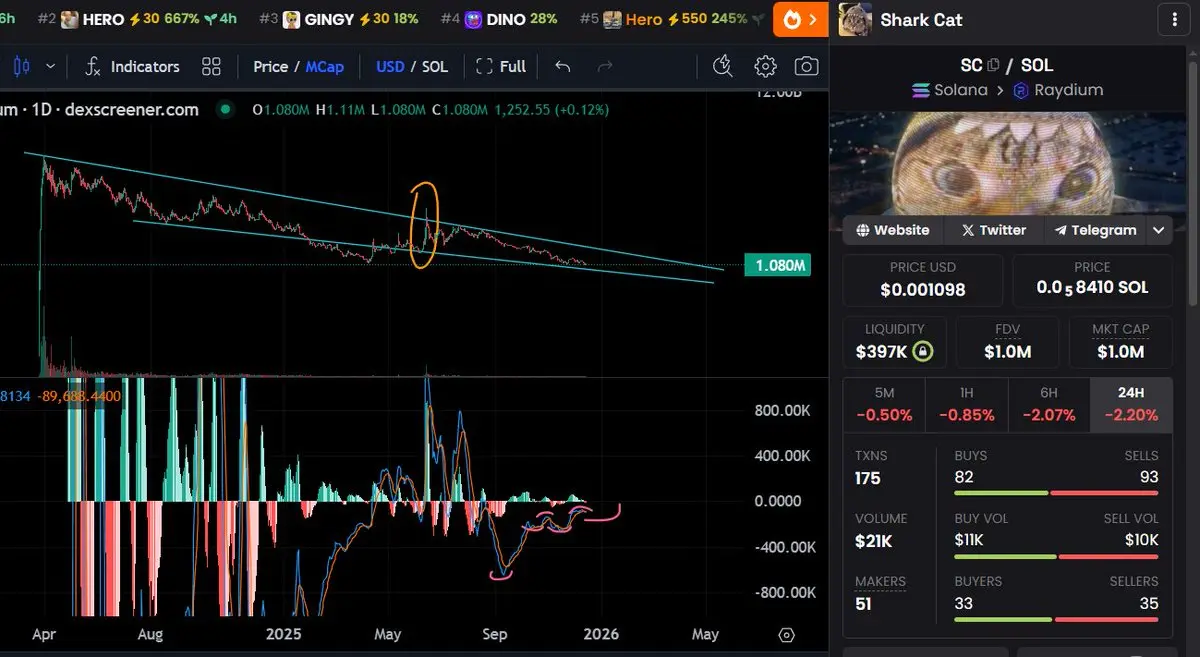Click the MKT CAP $1.0M box
The width and height of the screenshot is (1200, 657).
click(1121, 341)
